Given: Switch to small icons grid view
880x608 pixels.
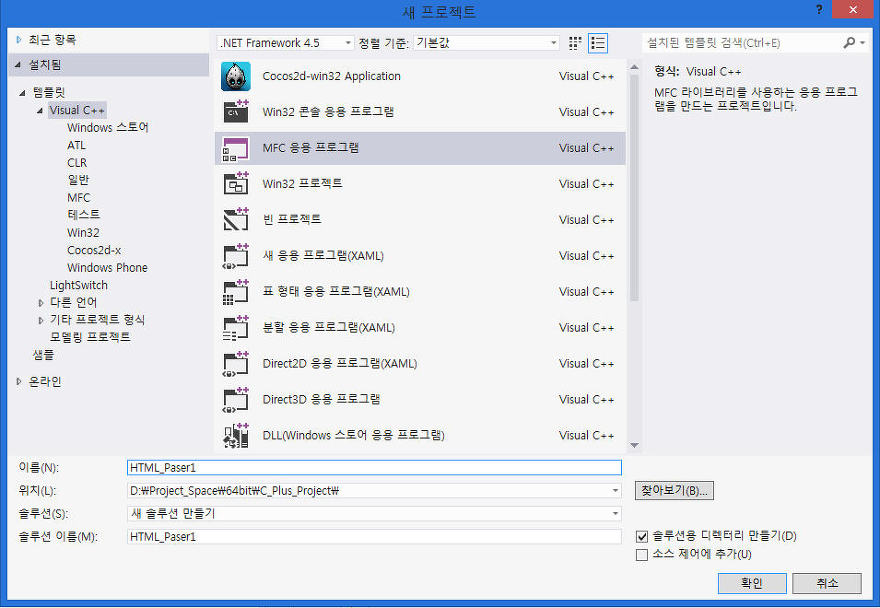Looking at the screenshot, I should (575, 43).
